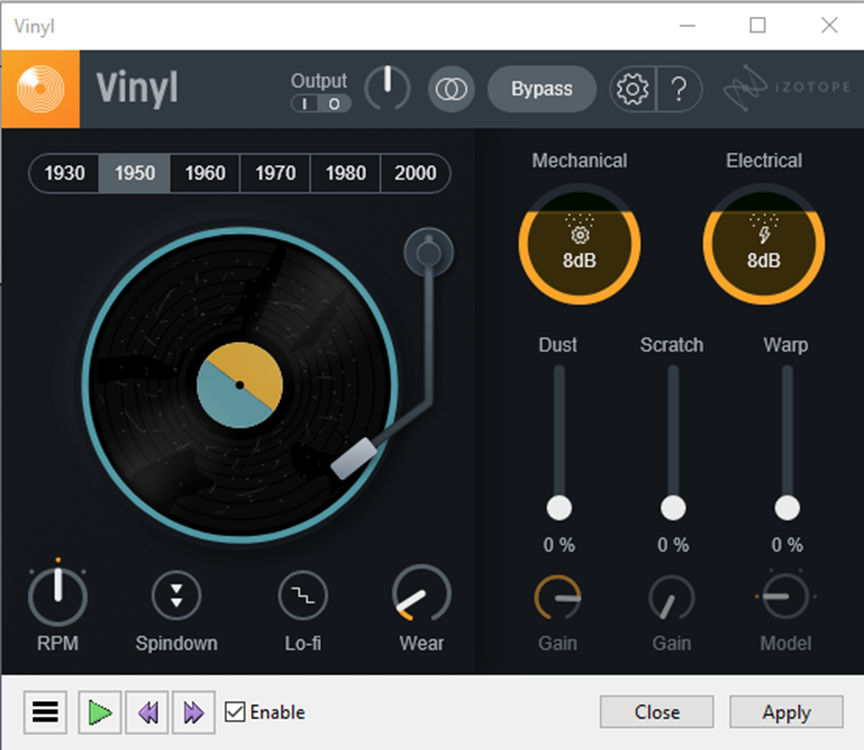Click the tonearm pivot base
864x750 pixels.
(x=429, y=252)
